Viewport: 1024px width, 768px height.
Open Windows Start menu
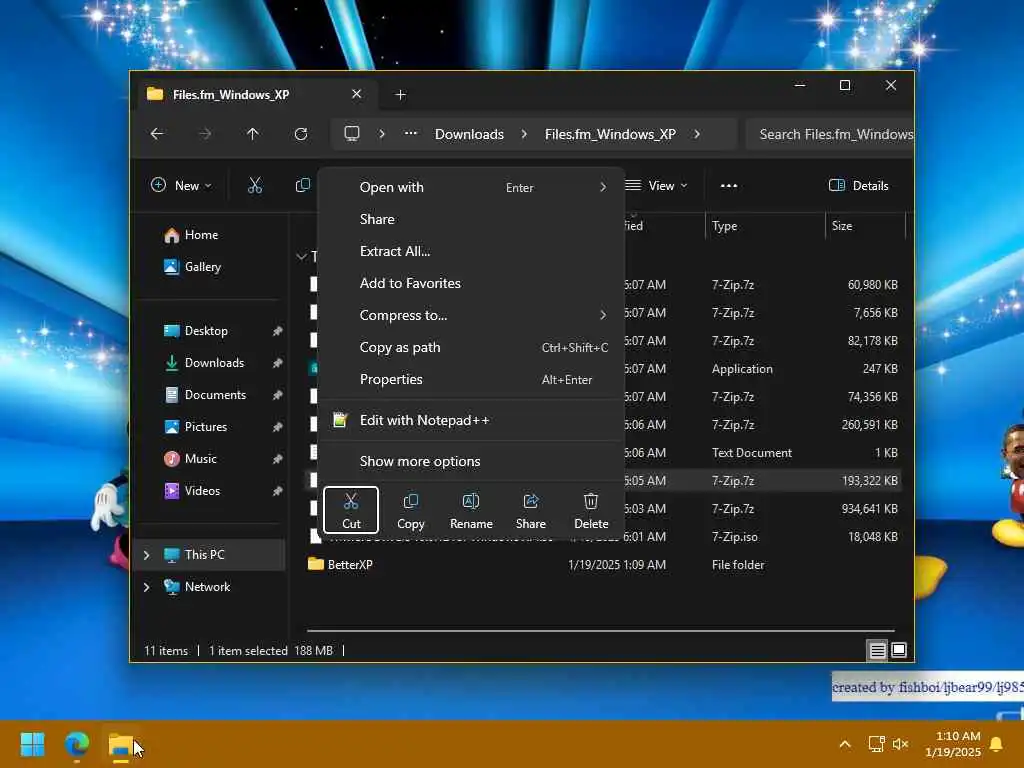33,744
